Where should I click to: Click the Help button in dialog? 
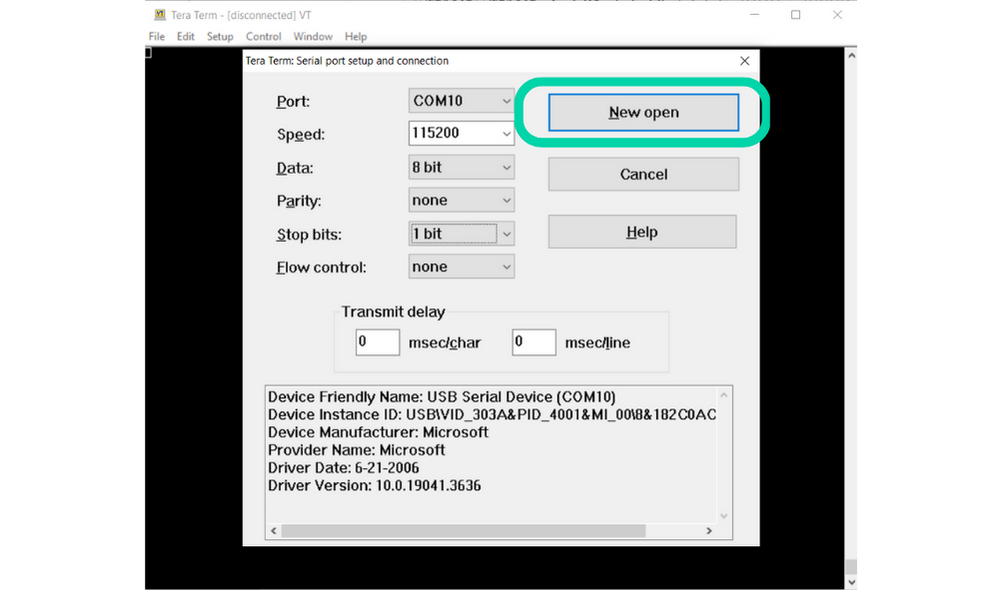click(642, 232)
